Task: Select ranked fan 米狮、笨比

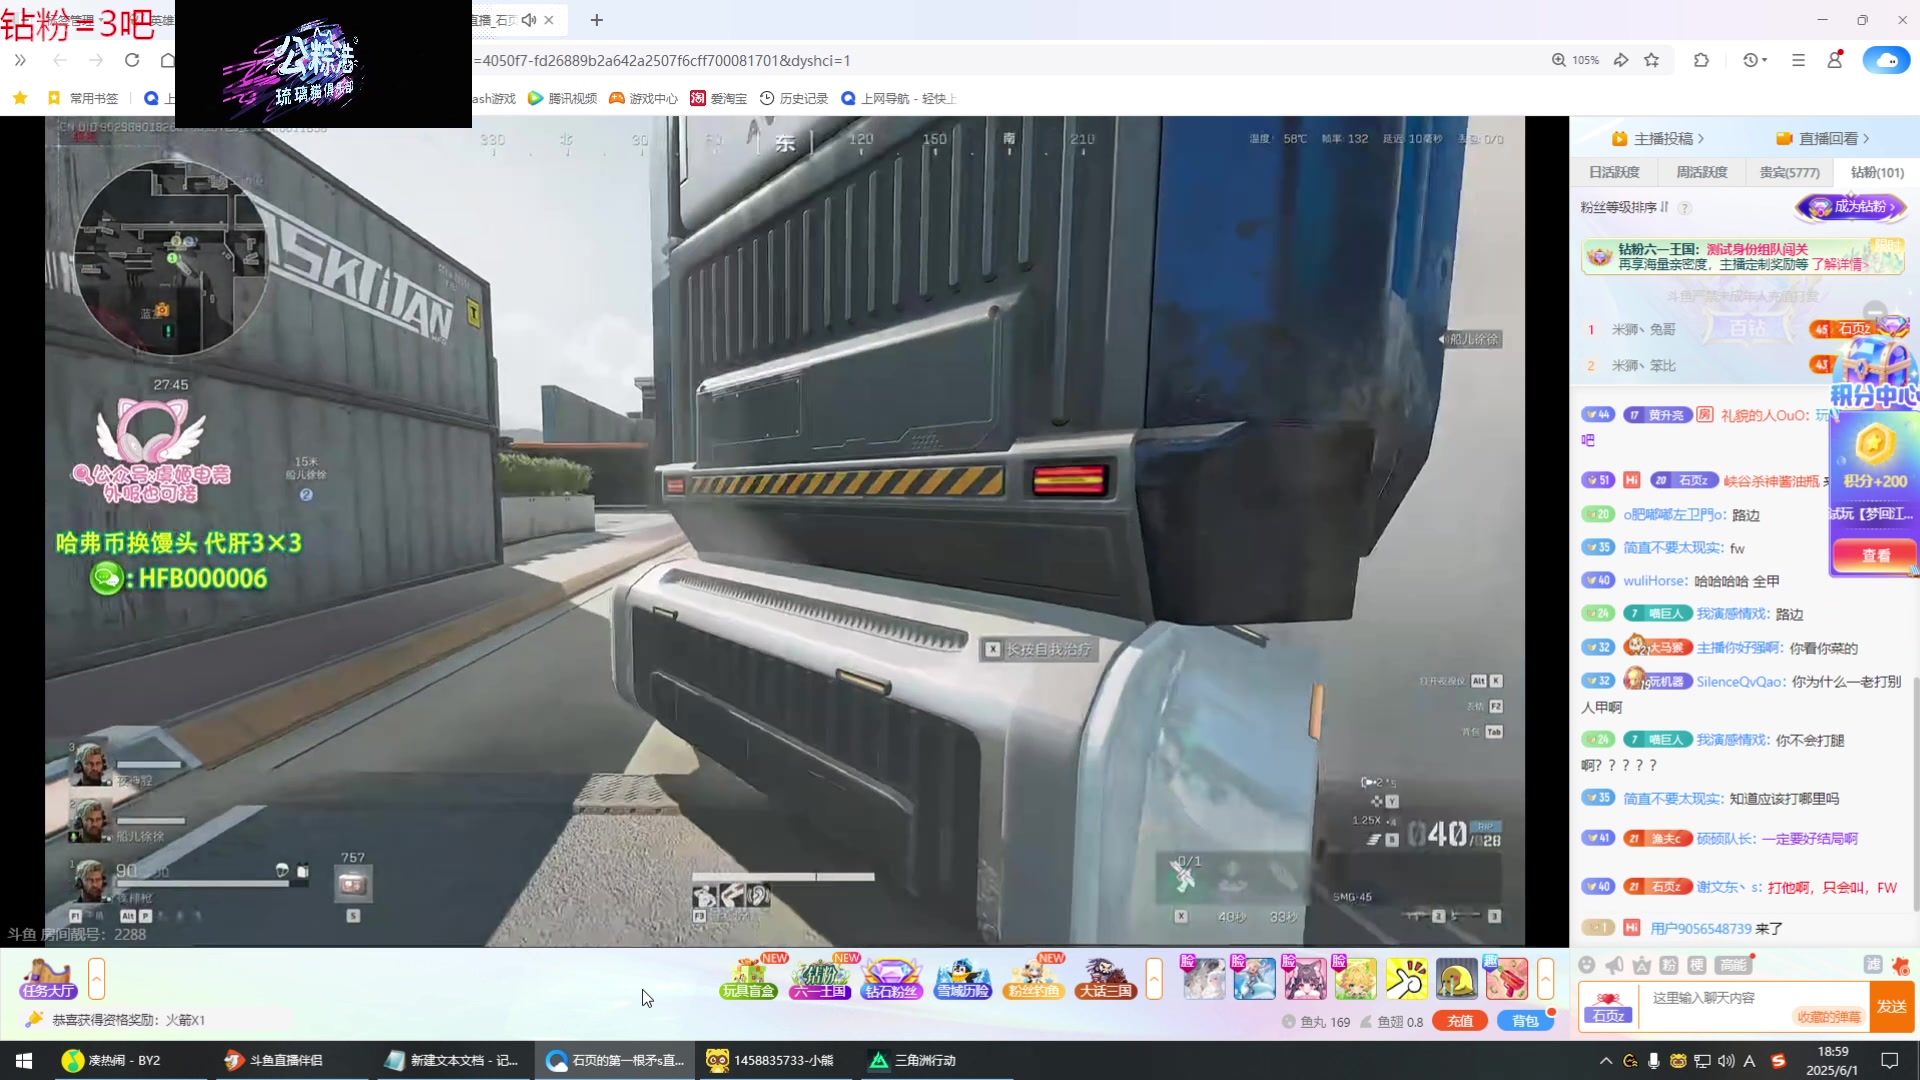Action: tap(1644, 366)
